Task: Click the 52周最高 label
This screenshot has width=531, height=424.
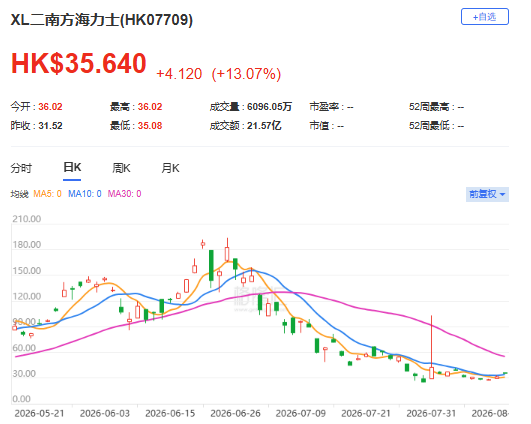Action: [429, 107]
